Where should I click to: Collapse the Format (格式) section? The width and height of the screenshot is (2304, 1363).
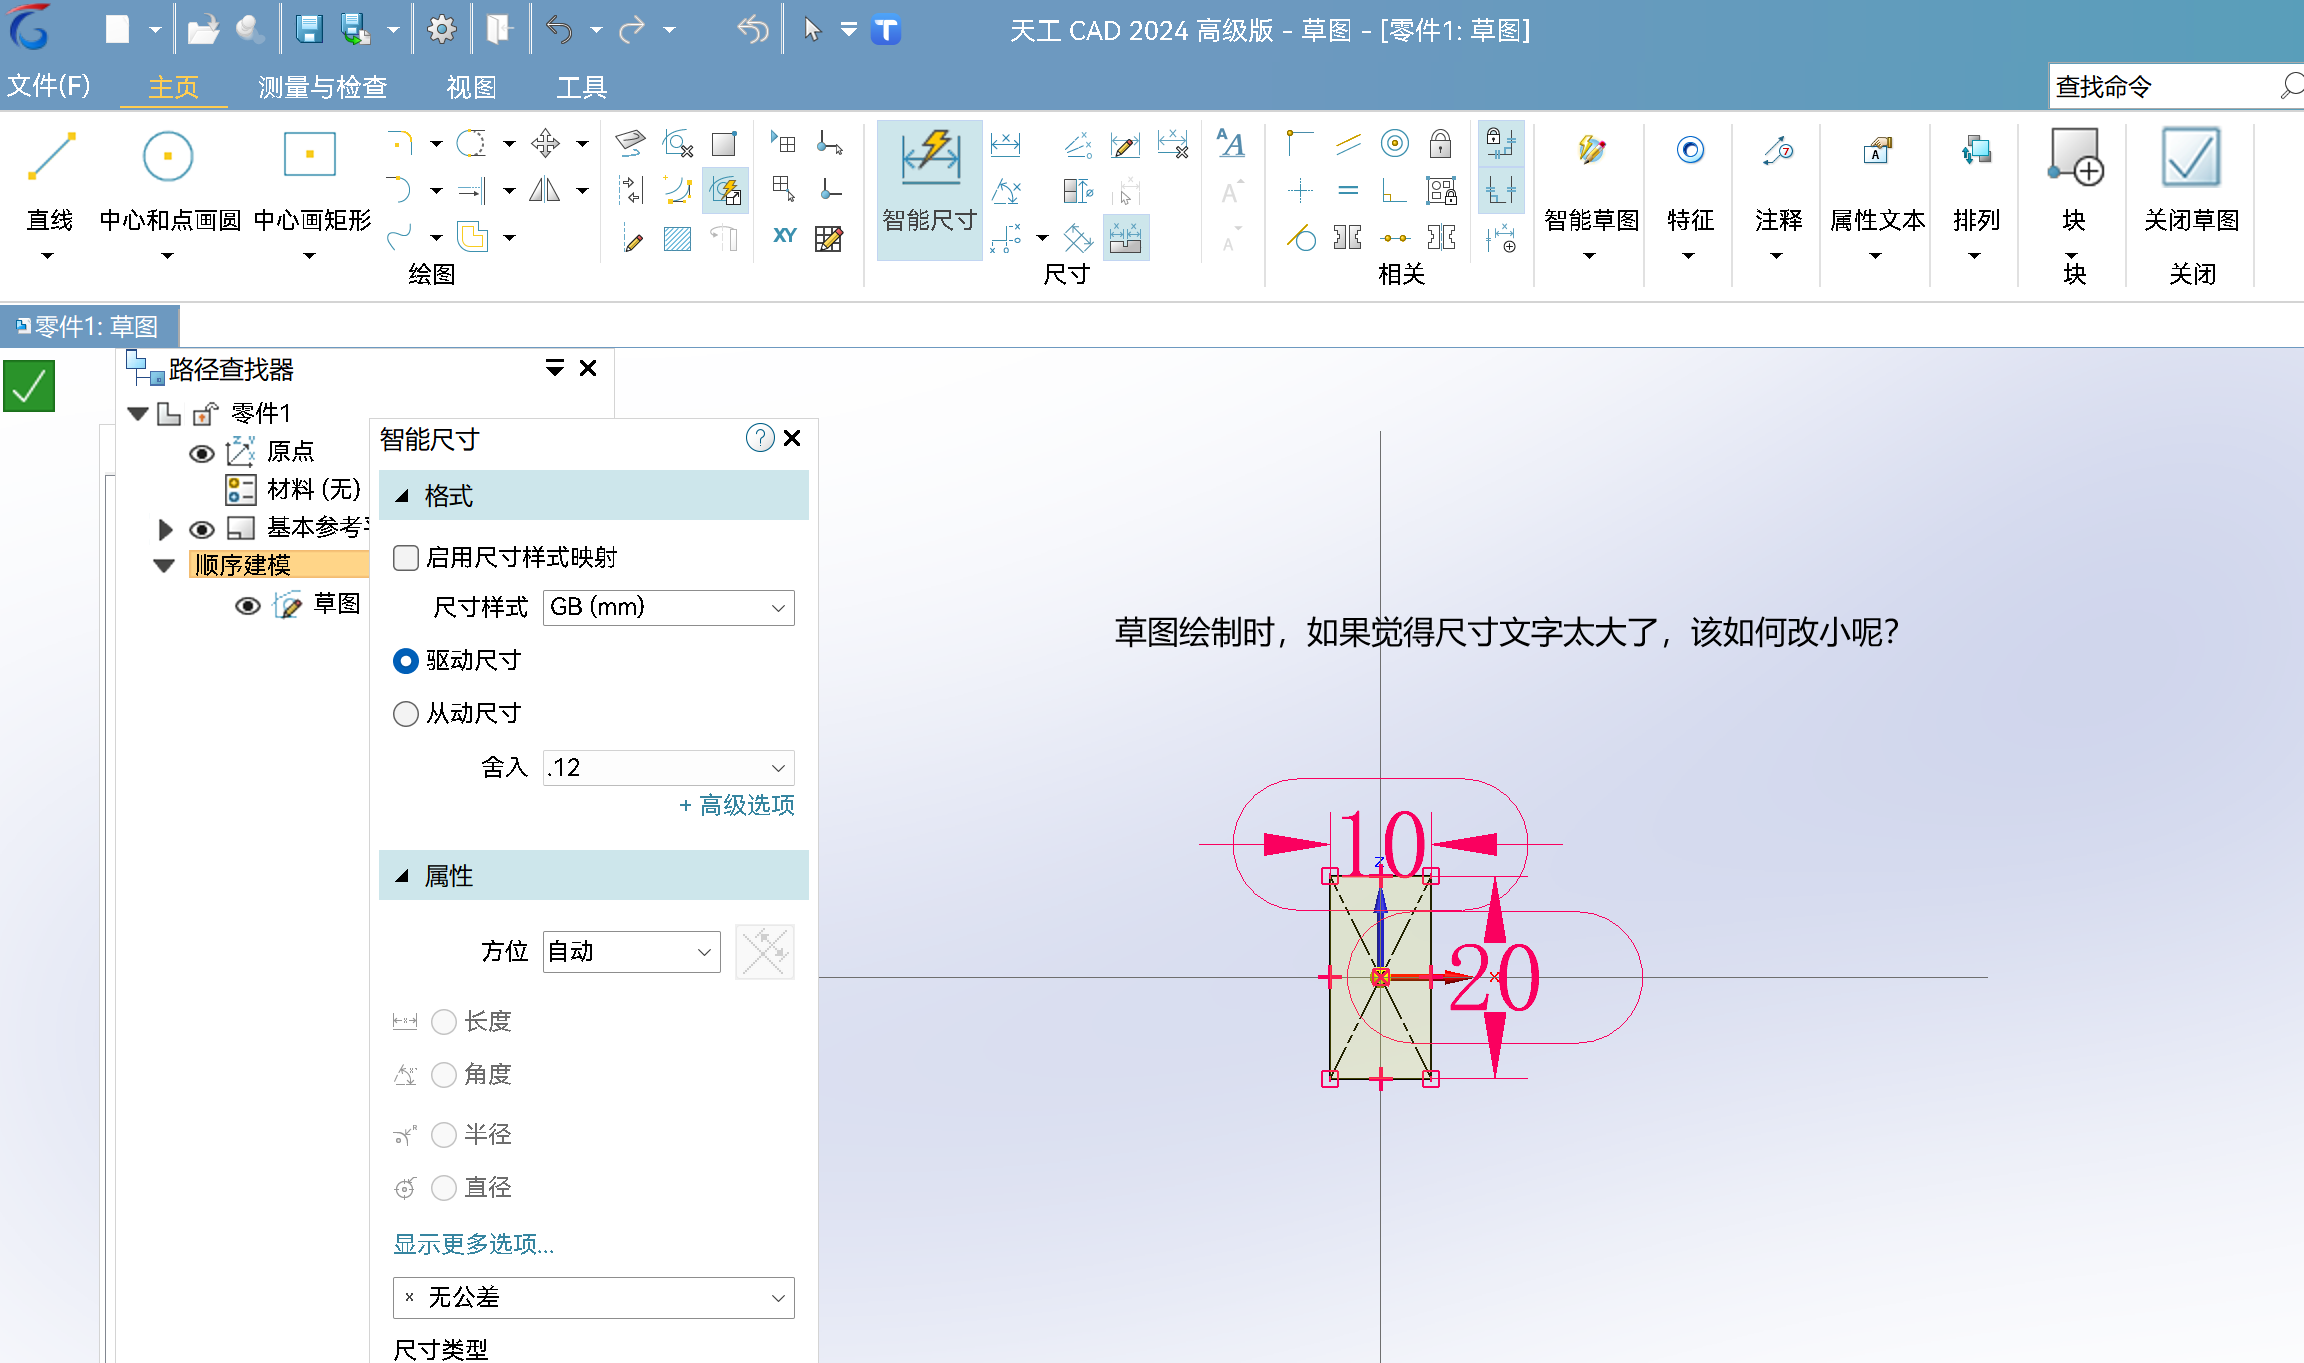[402, 496]
